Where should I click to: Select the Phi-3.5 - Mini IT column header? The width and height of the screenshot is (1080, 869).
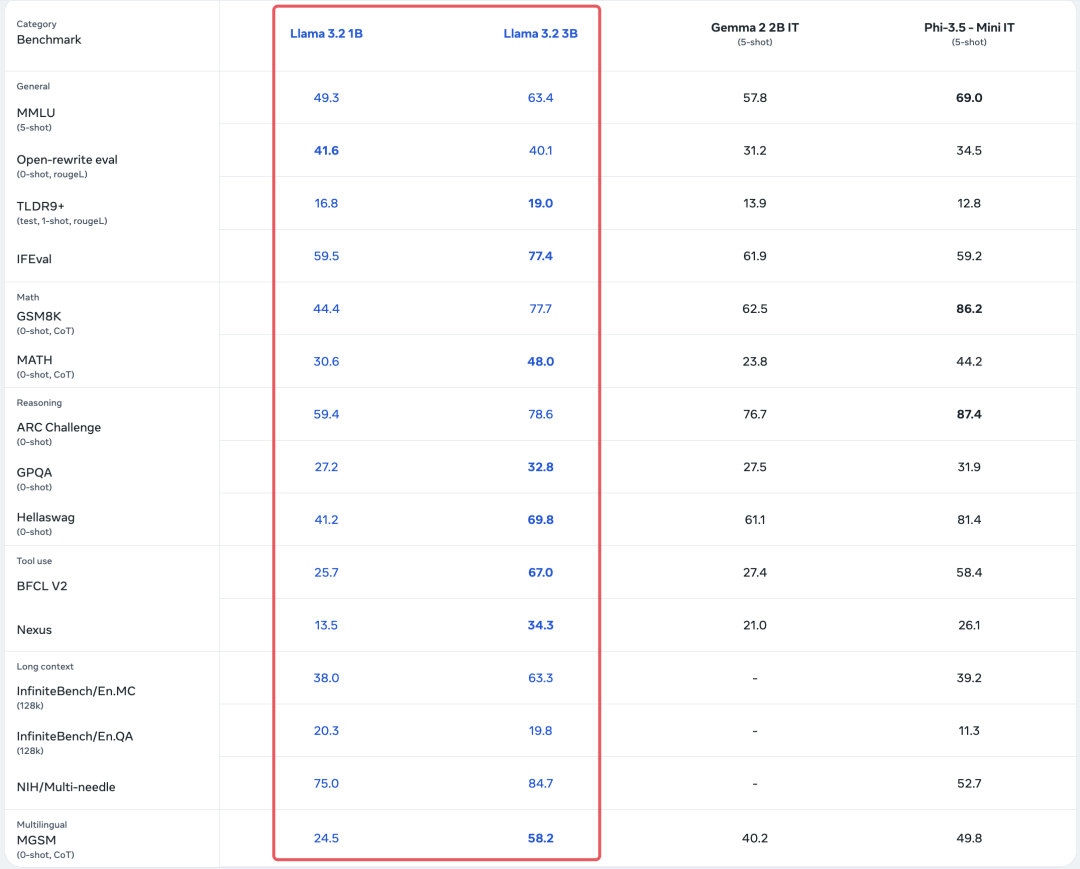point(969,28)
